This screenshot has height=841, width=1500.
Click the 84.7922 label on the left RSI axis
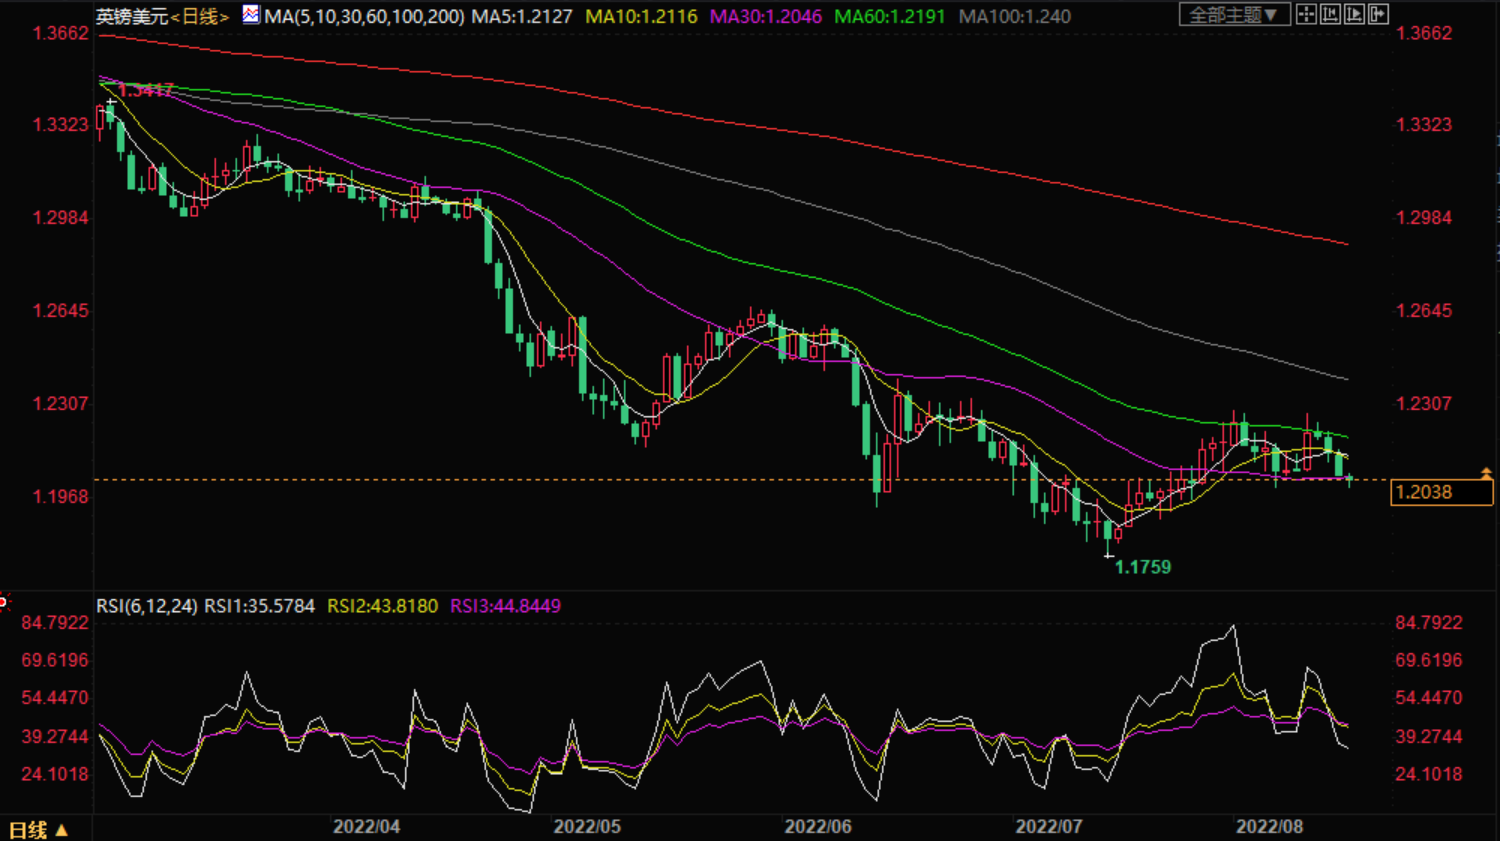point(55,623)
